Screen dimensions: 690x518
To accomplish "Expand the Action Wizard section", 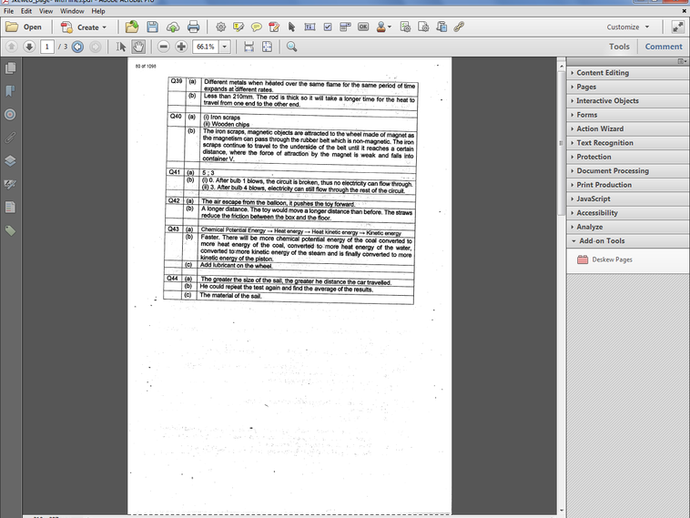I will tap(628, 129).
